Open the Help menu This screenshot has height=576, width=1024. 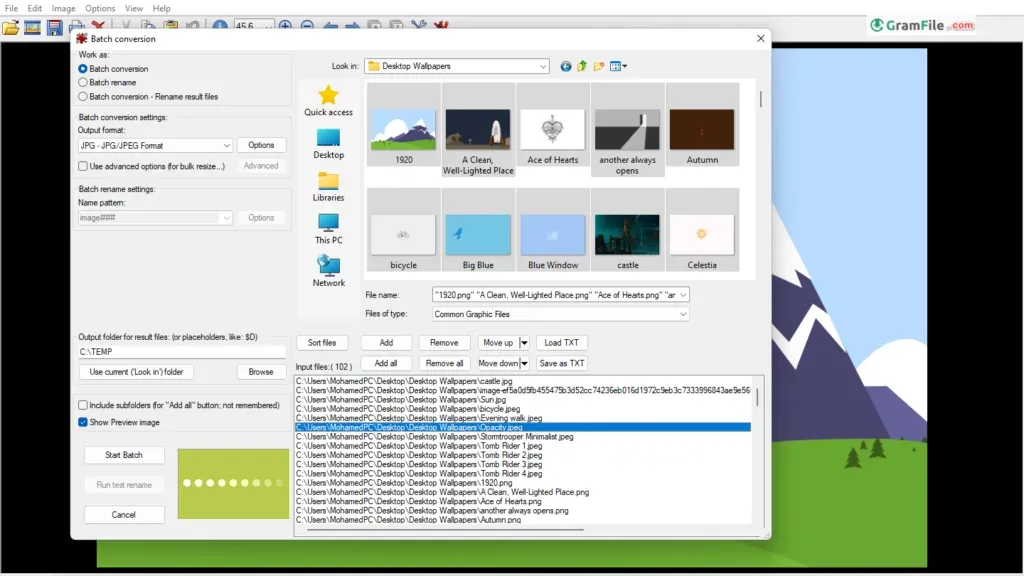click(161, 8)
